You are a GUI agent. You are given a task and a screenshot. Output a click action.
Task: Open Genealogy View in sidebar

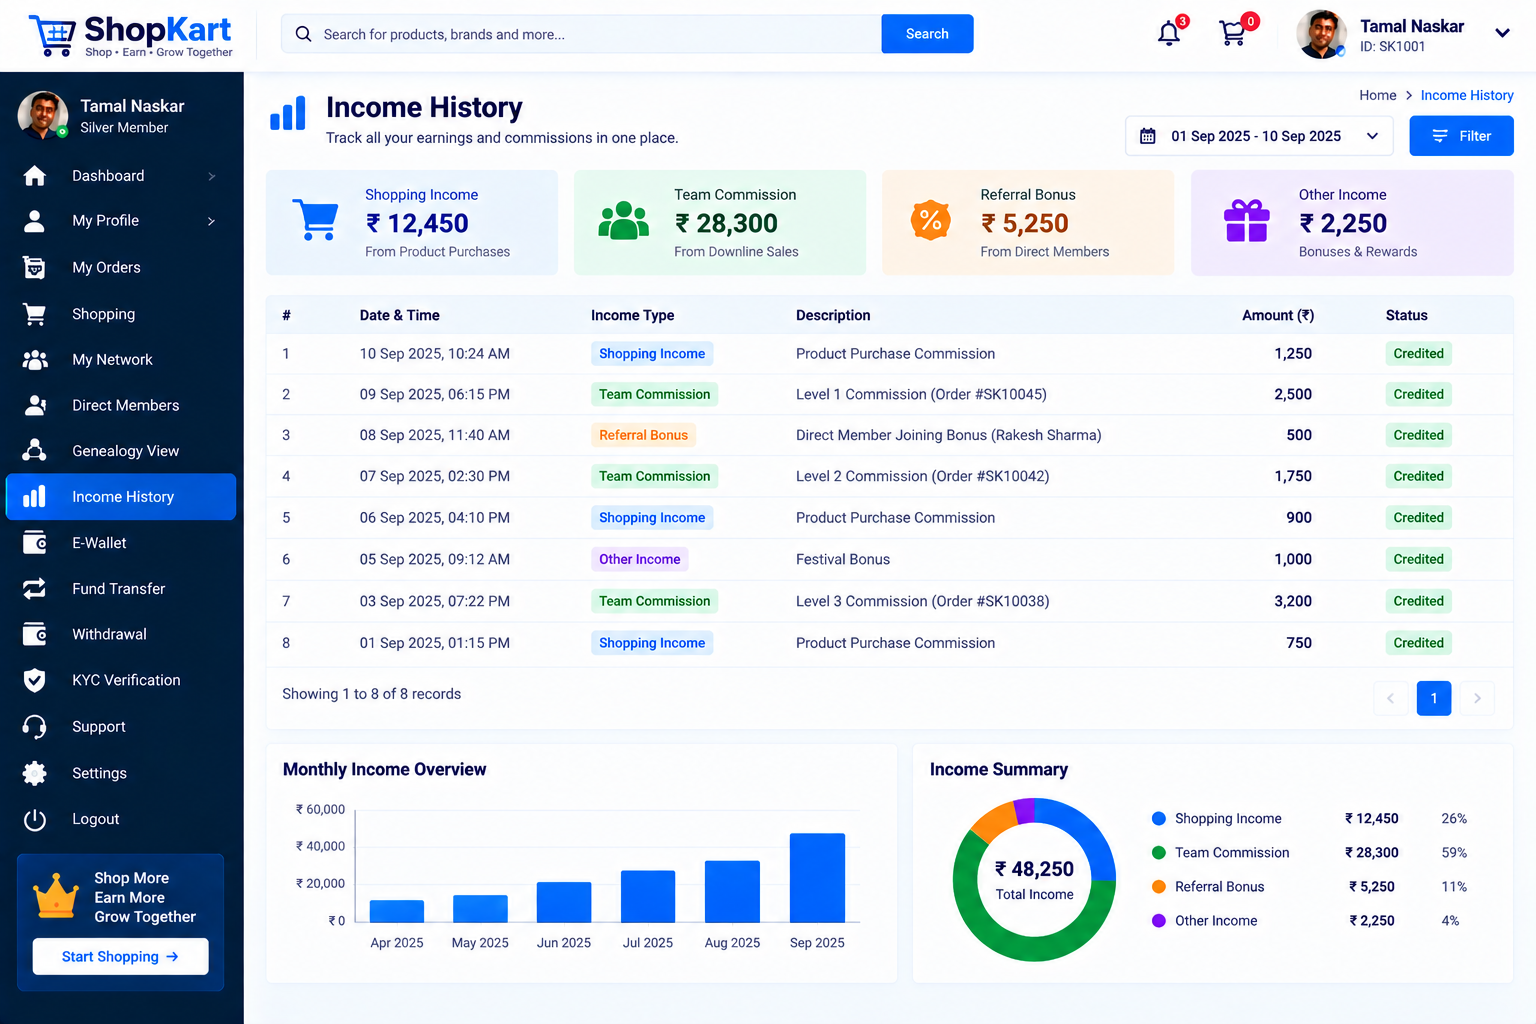121,451
